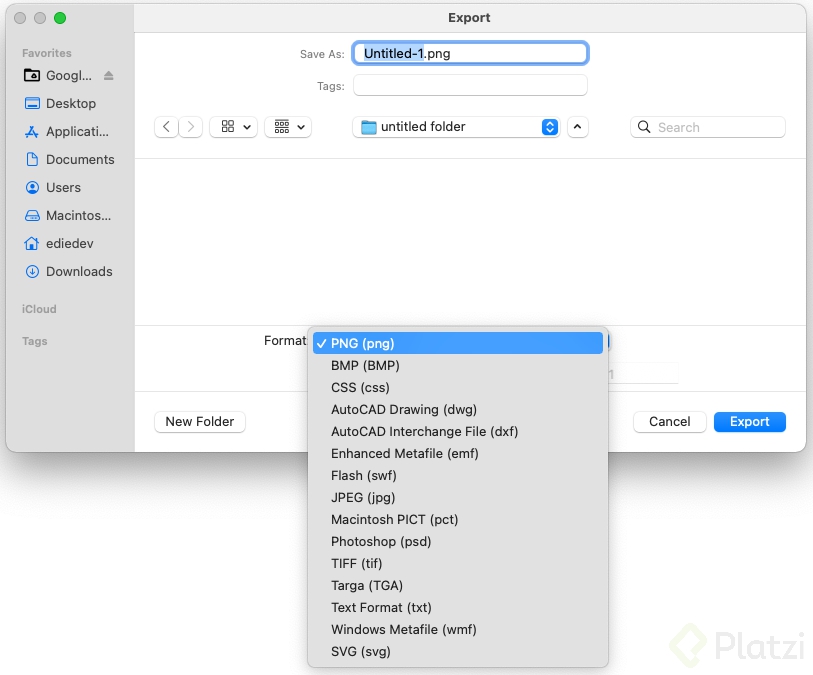The width and height of the screenshot is (813, 675).
Task: Click the Tags sidebar heading
Action: click(x=35, y=341)
